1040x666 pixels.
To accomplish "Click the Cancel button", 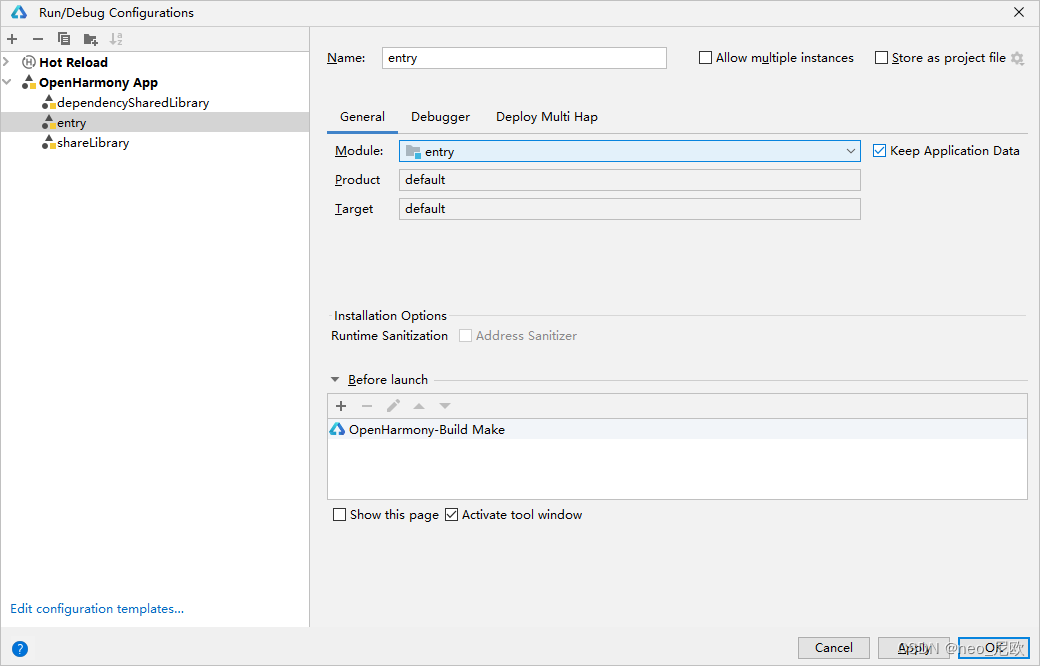I will click(x=834, y=647).
